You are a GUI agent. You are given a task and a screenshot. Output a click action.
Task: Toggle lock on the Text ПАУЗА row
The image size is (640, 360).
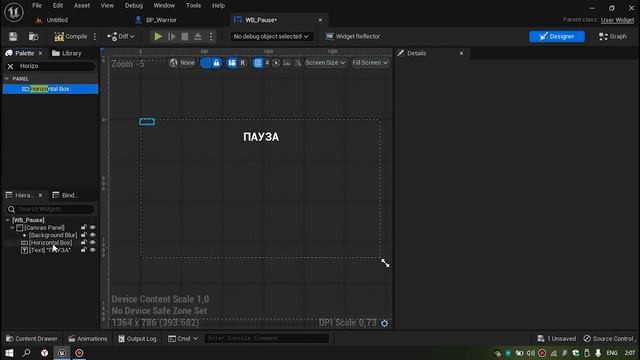coord(84,249)
